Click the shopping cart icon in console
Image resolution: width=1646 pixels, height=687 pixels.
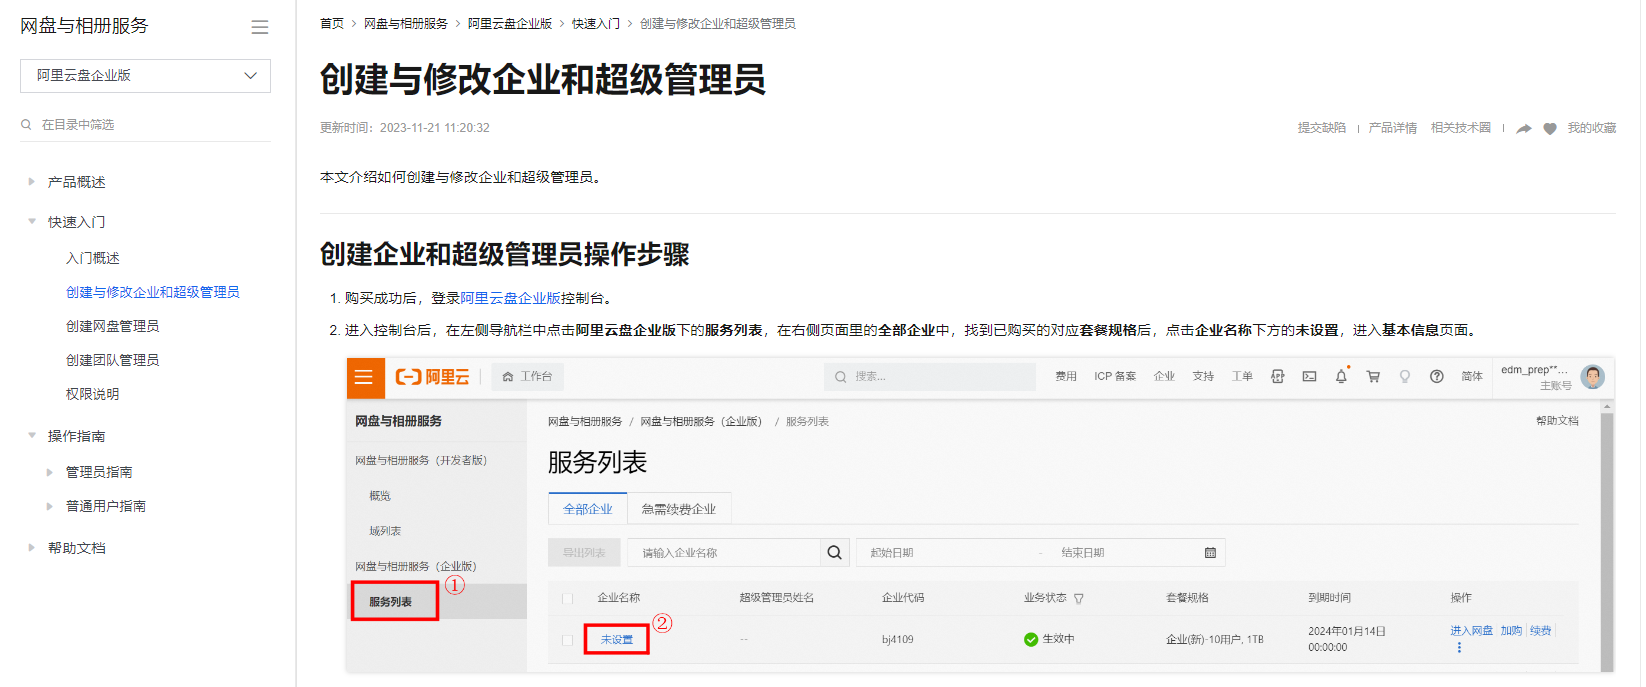(1373, 377)
